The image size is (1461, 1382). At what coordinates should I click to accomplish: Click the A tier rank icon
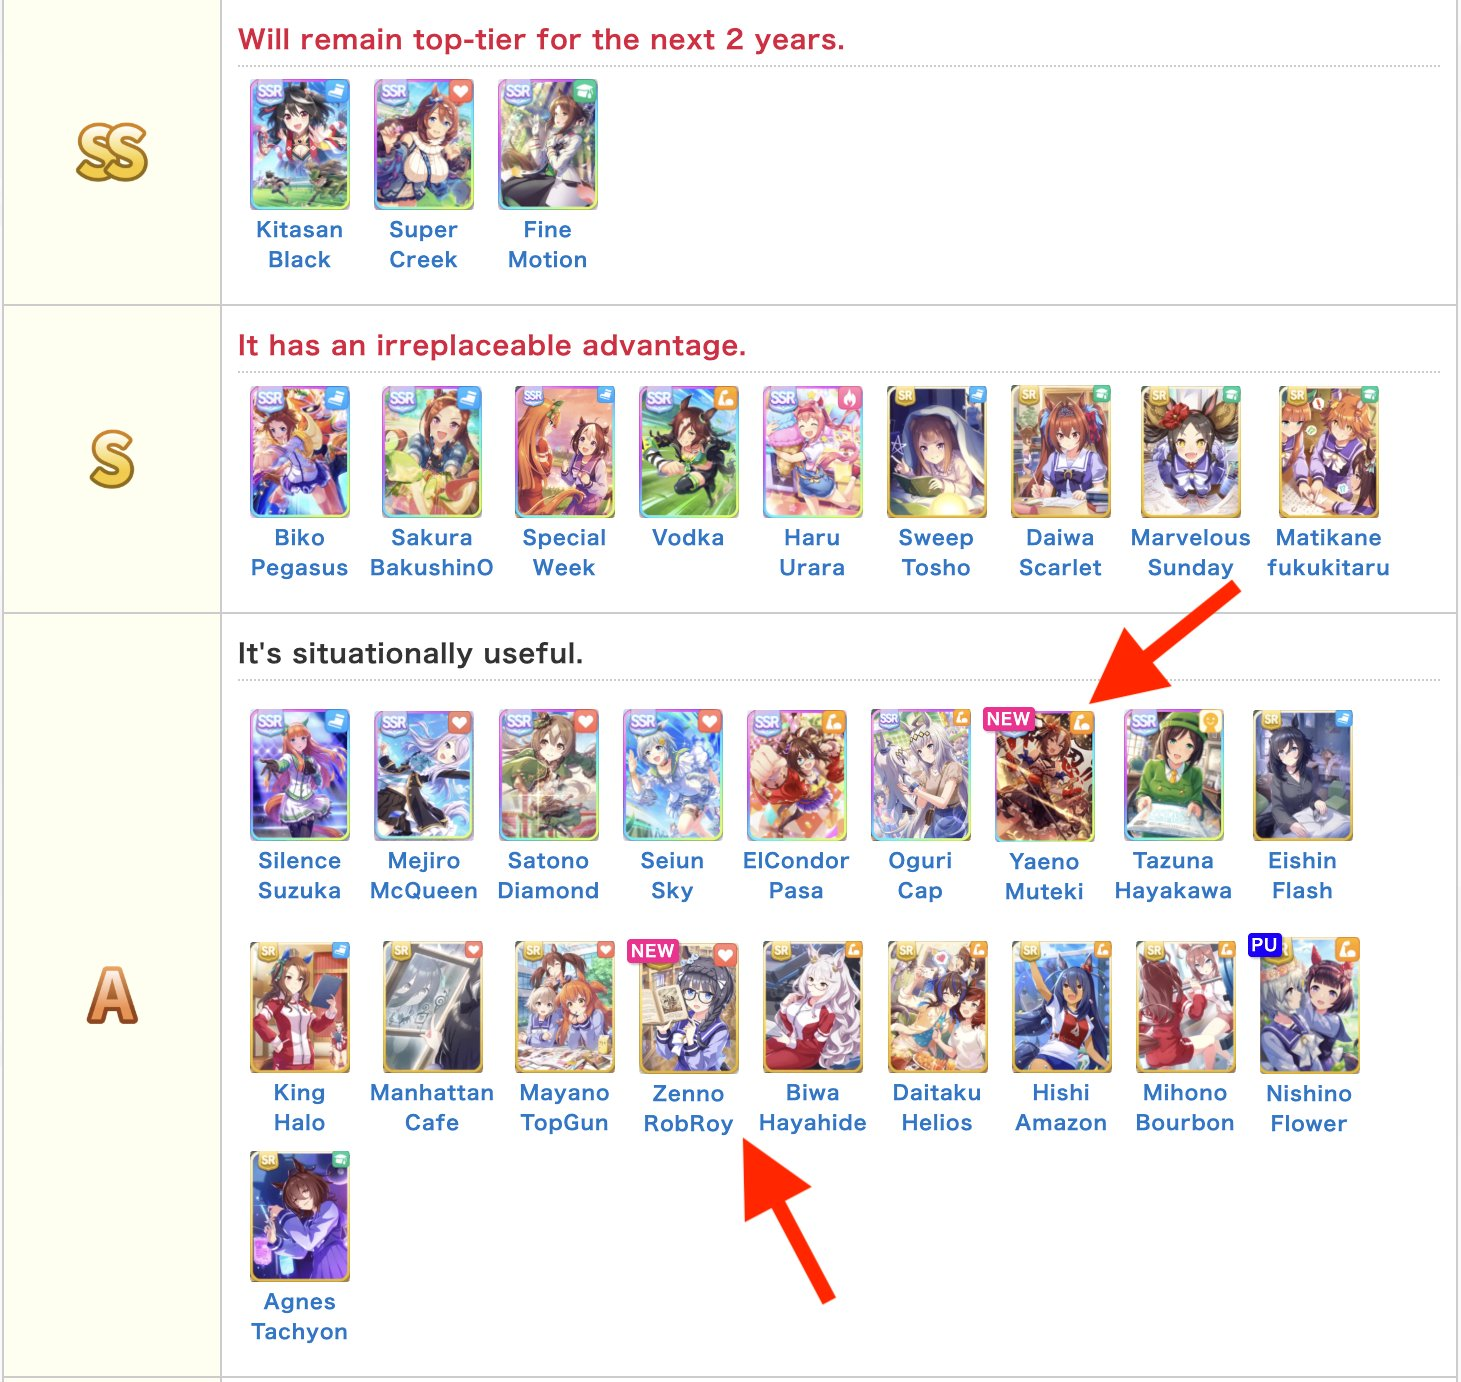pos(112,995)
